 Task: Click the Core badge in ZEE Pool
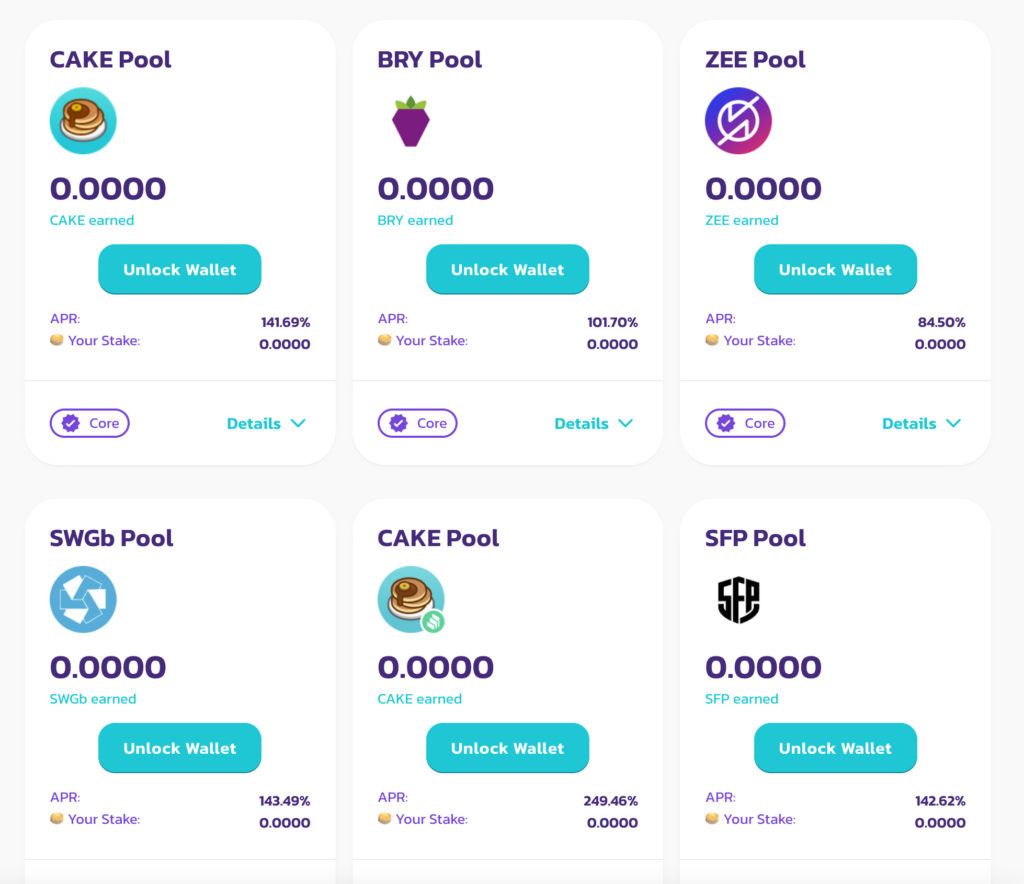click(x=745, y=423)
